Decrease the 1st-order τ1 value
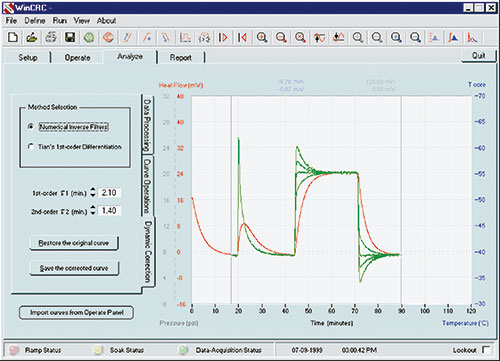 point(93,195)
